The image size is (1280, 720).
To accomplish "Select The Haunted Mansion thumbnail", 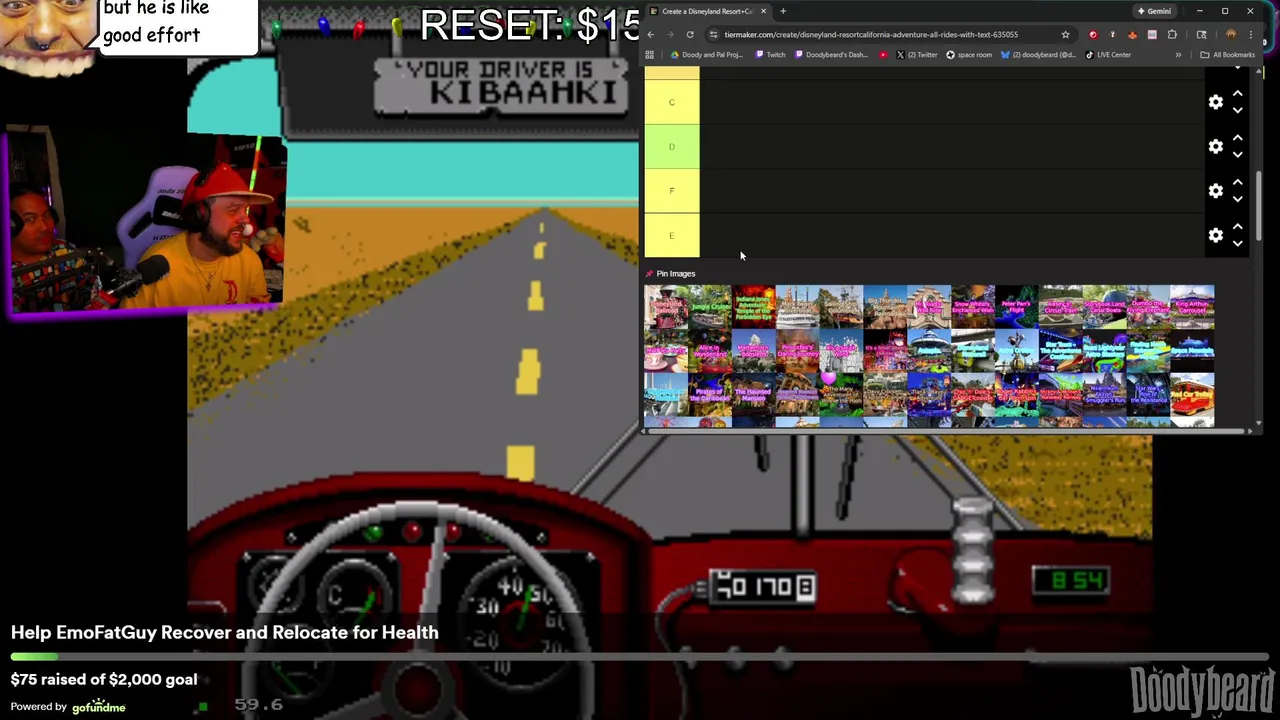I will click(x=753, y=395).
